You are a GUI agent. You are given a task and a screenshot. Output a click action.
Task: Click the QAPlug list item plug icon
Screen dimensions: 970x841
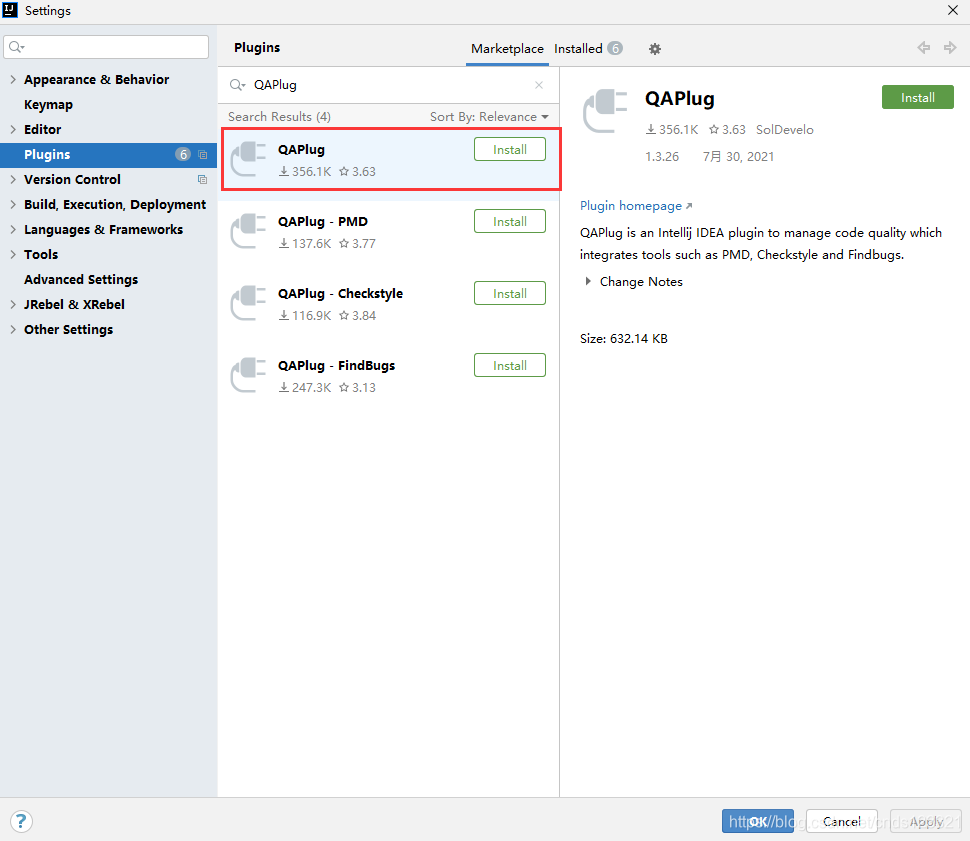tap(248, 159)
